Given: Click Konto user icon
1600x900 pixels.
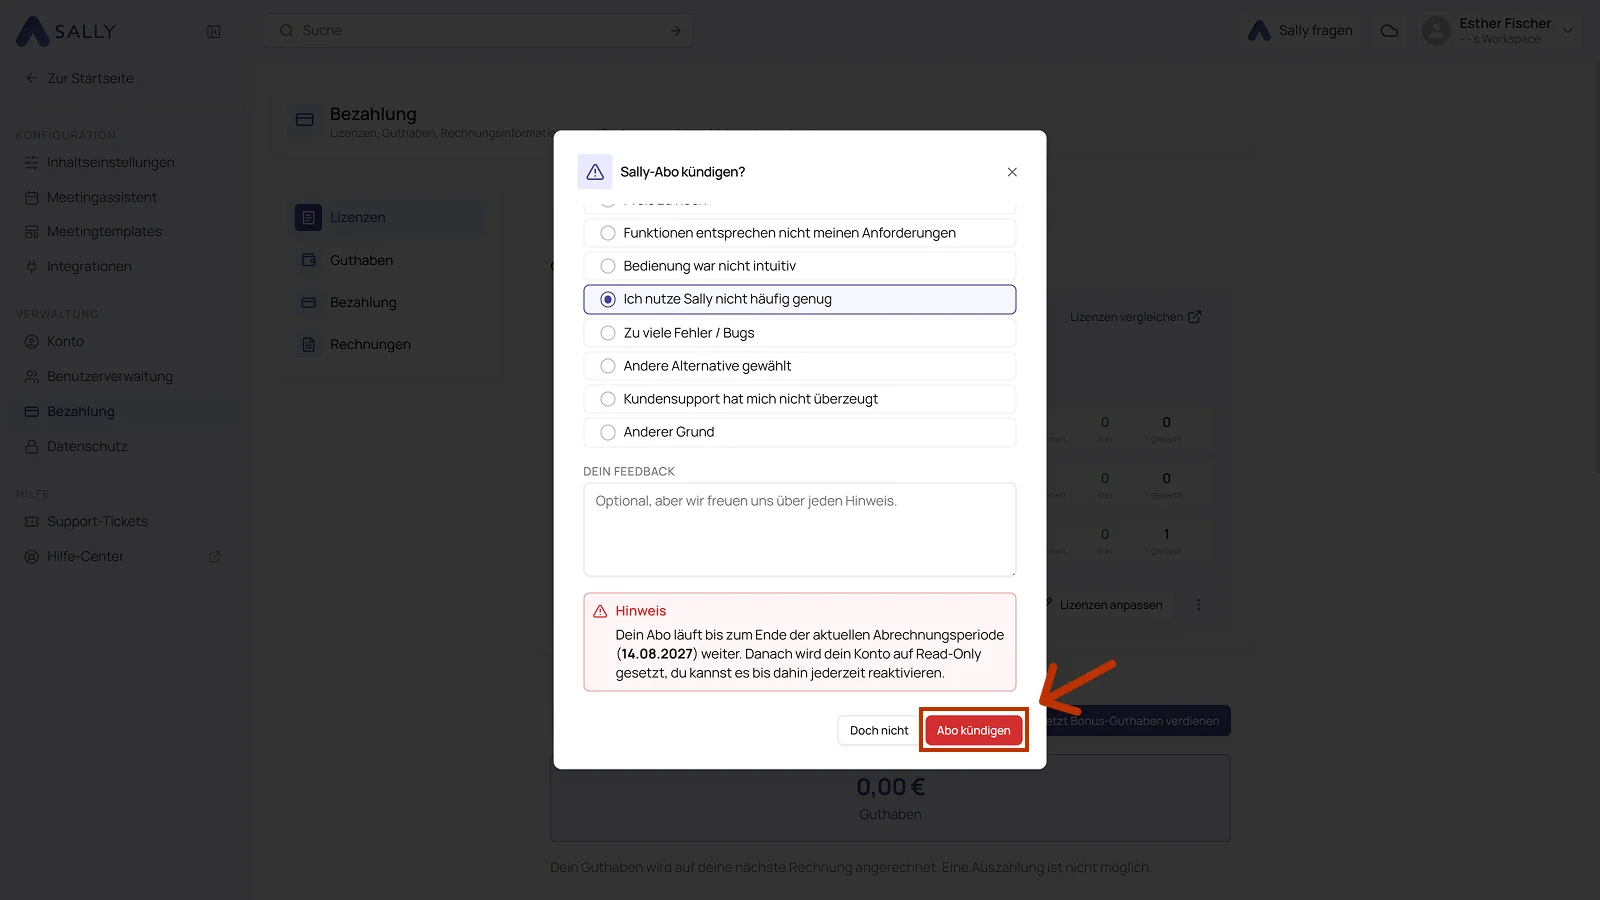Looking at the screenshot, I should tap(32, 342).
